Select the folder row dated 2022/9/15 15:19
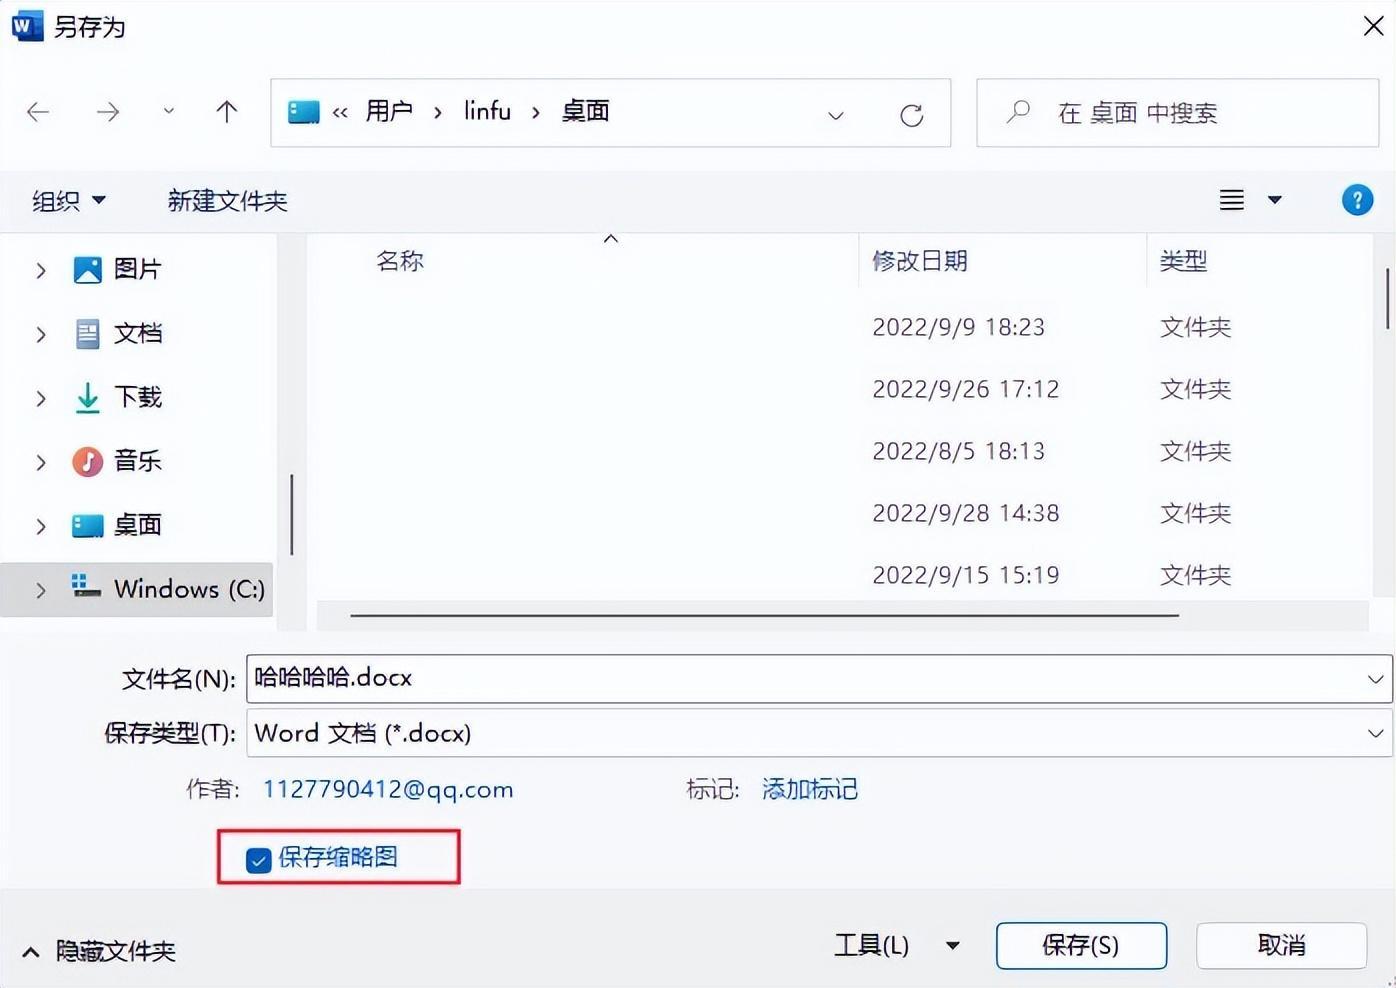This screenshot has height=988, width=1396. (840, 575)
